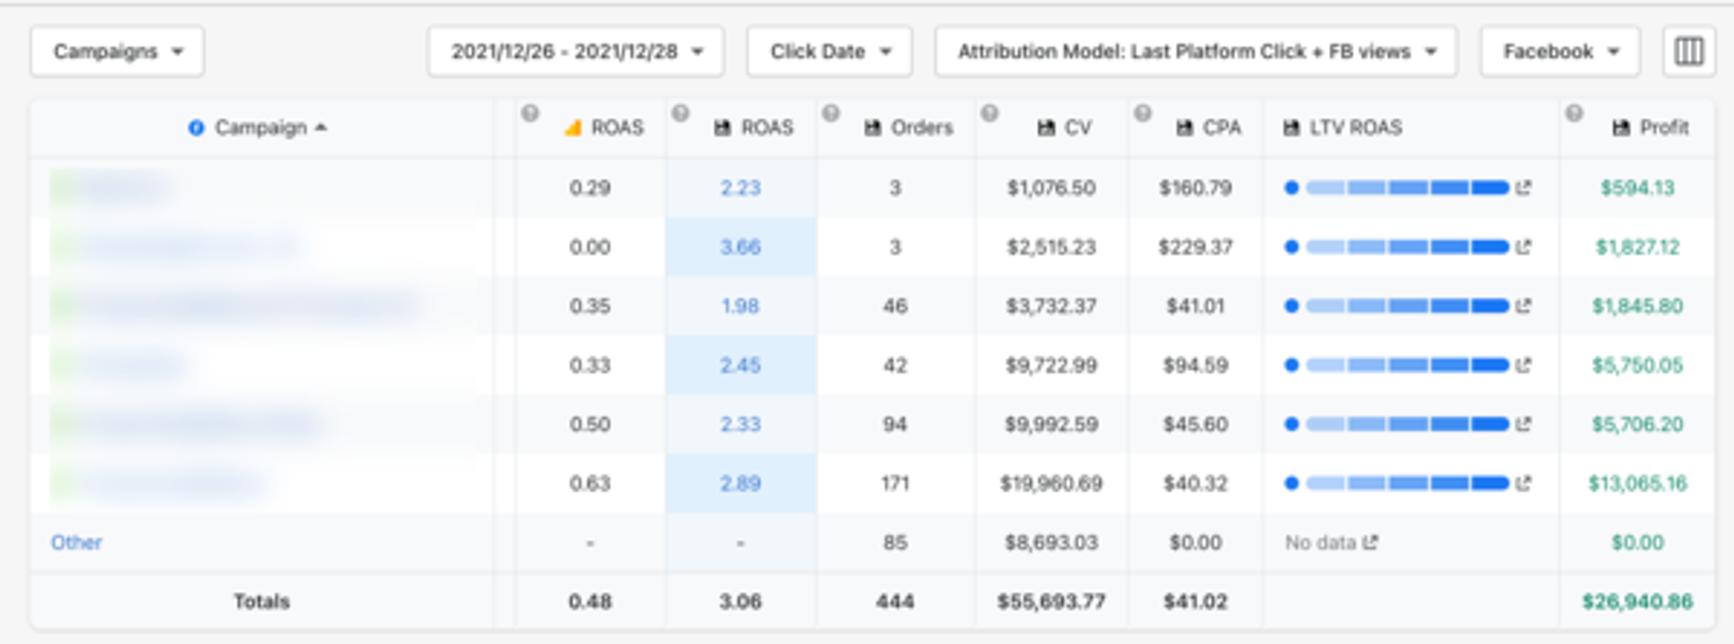Select the CV value $9,722.99
This screenshot has height=644, width=1734.
pyautogui.click(x=1051, y=365)
